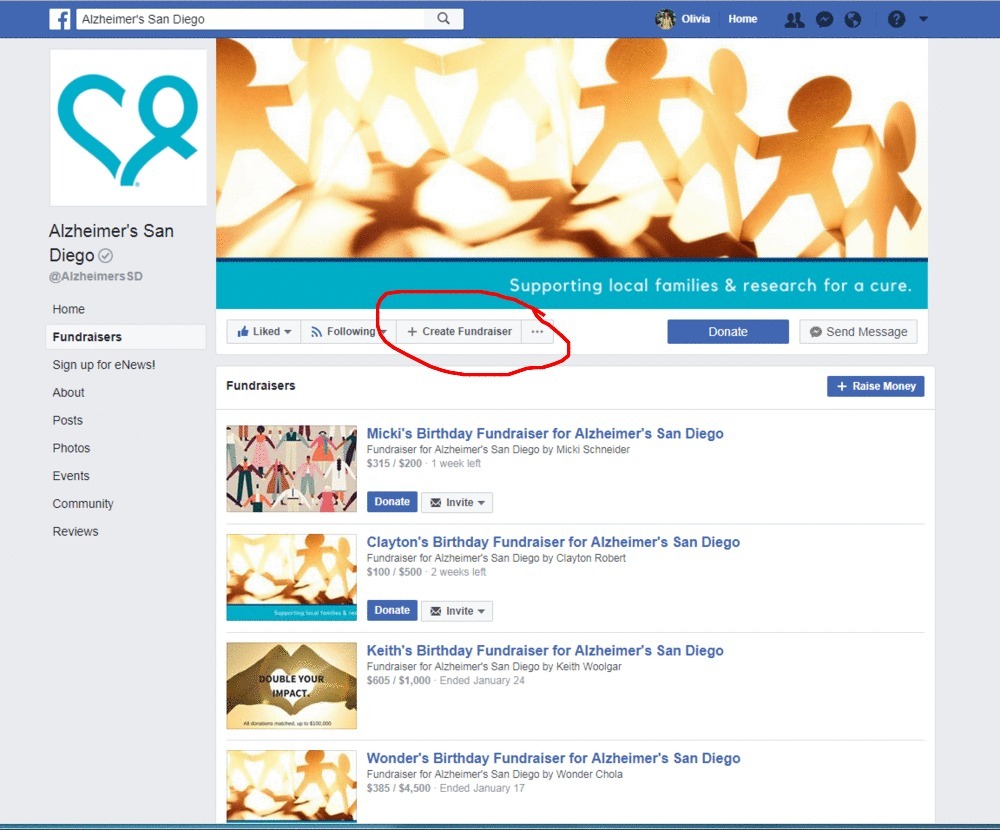This screenshot has width=1000, height=830.
Task: Click "$100 / $500 · 2 weeks left" text
Action: pyautogui.click(x=426, y=572)
